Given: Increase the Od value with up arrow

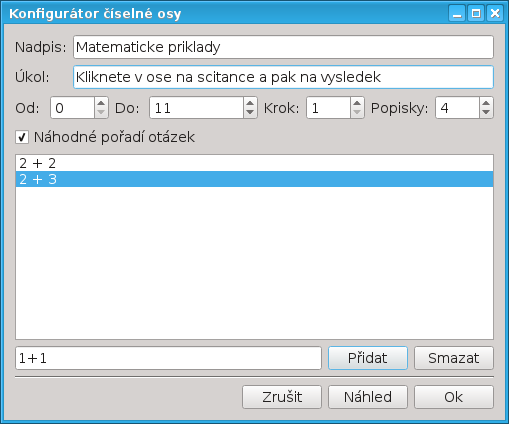Looking at the screenshot, I should 101,103.
